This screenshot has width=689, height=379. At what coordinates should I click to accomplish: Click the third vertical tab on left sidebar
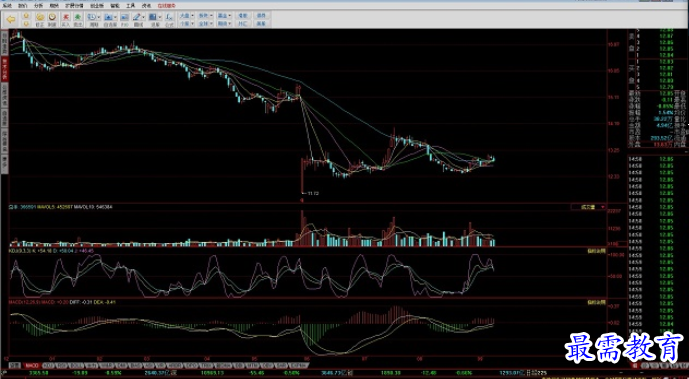[5, 95]
